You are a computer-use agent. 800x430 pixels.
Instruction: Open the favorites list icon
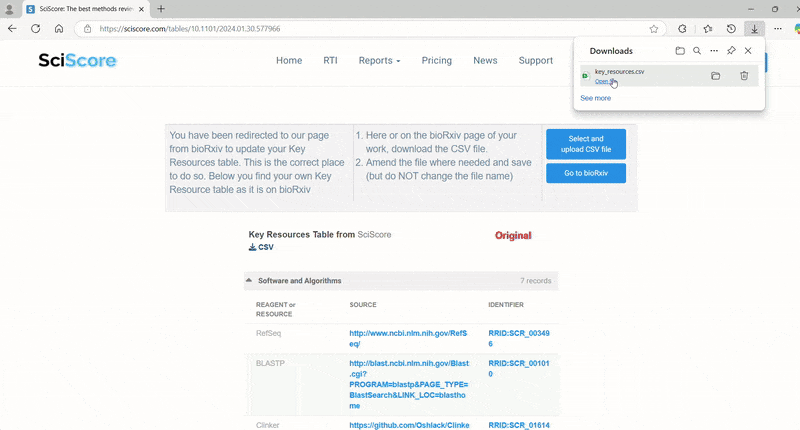(x=708, y=29)
